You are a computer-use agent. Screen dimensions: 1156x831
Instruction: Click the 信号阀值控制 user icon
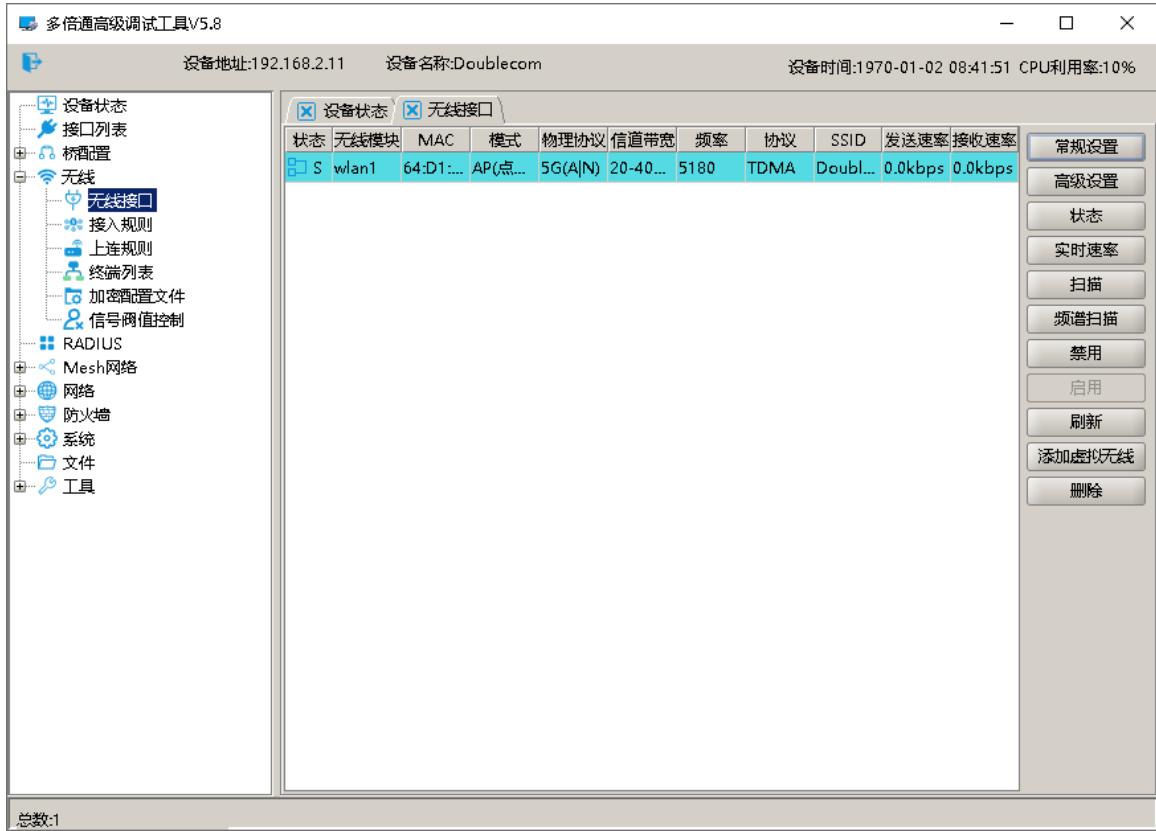point(73,320)
